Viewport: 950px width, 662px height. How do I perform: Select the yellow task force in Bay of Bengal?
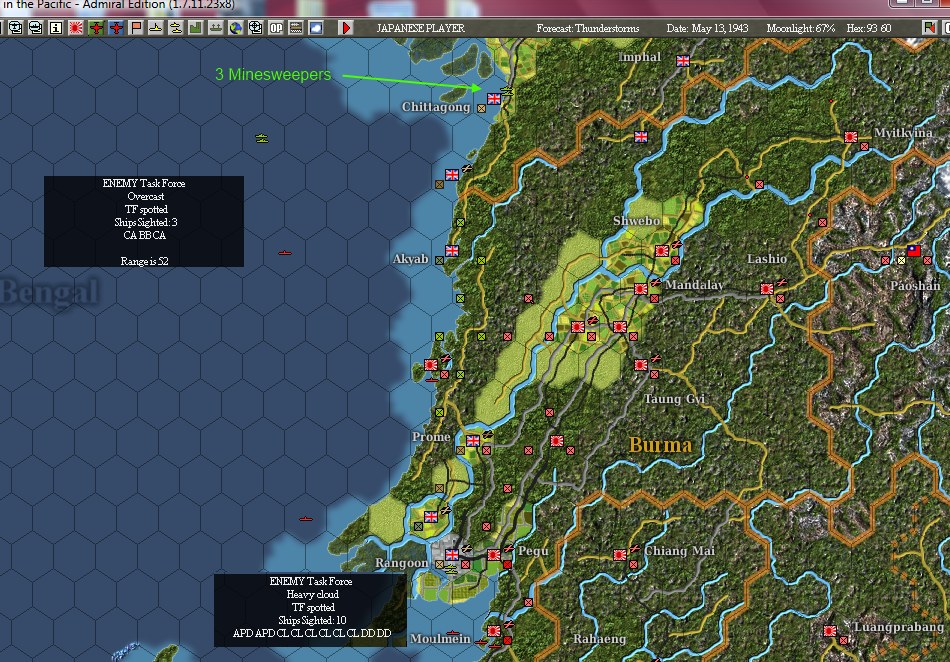(x=262, y=139)
